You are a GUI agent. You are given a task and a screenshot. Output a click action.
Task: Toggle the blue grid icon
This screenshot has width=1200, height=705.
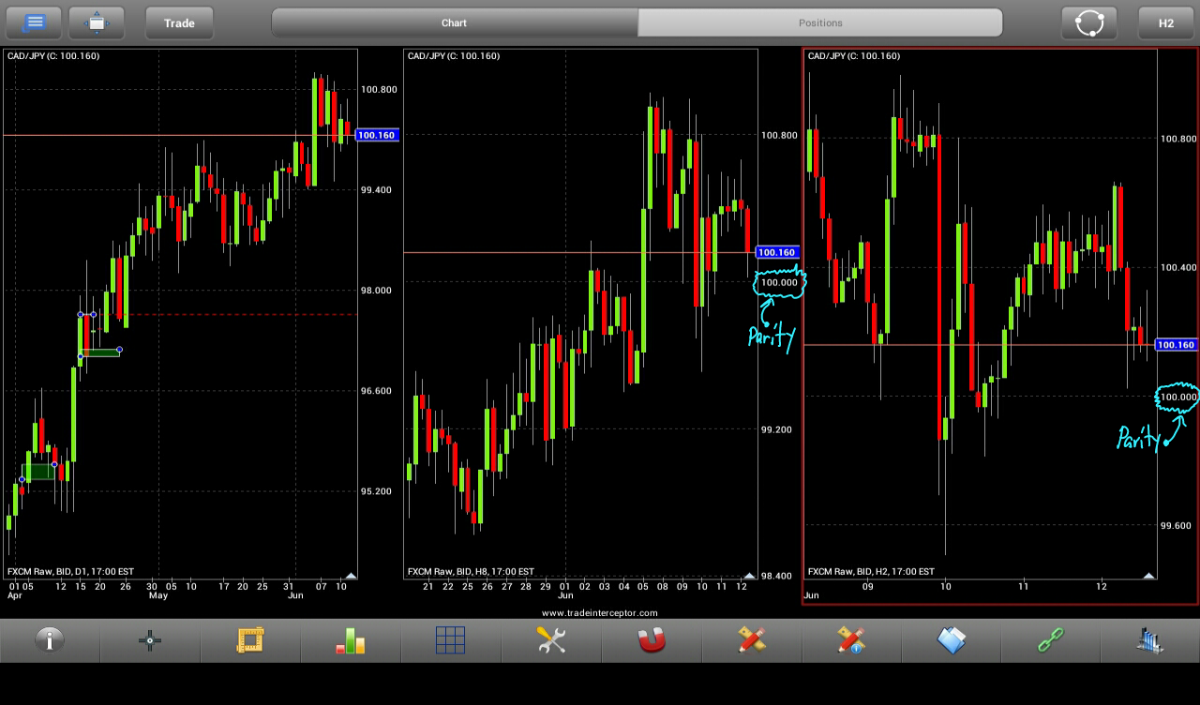point(450,640)
